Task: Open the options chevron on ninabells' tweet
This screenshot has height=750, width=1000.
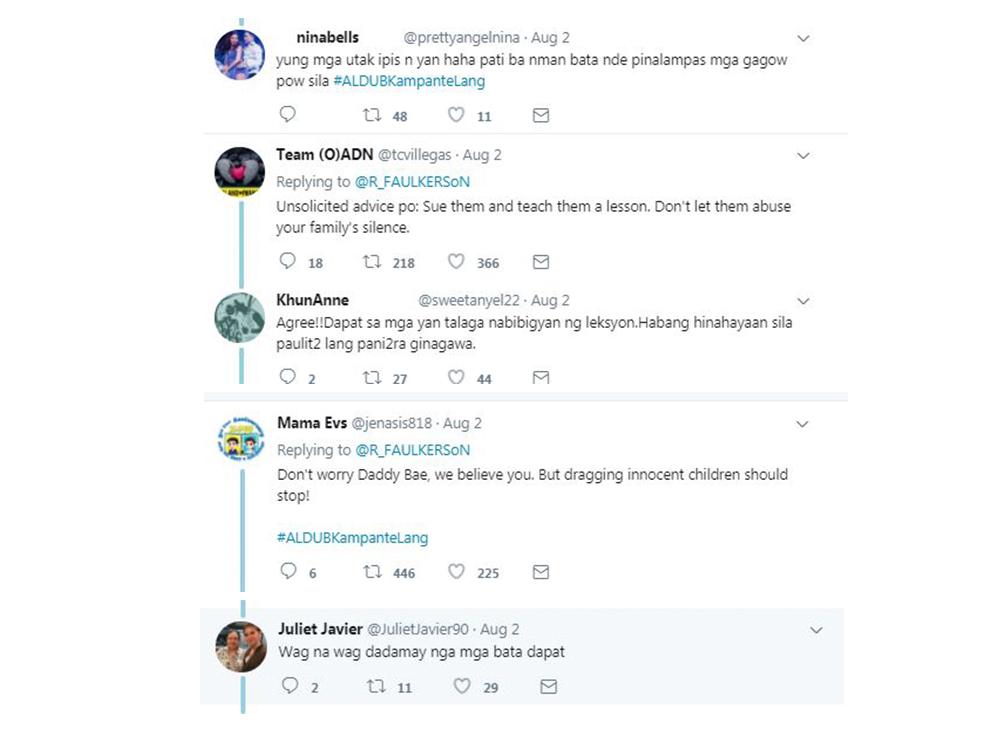Action: (802, 39)
